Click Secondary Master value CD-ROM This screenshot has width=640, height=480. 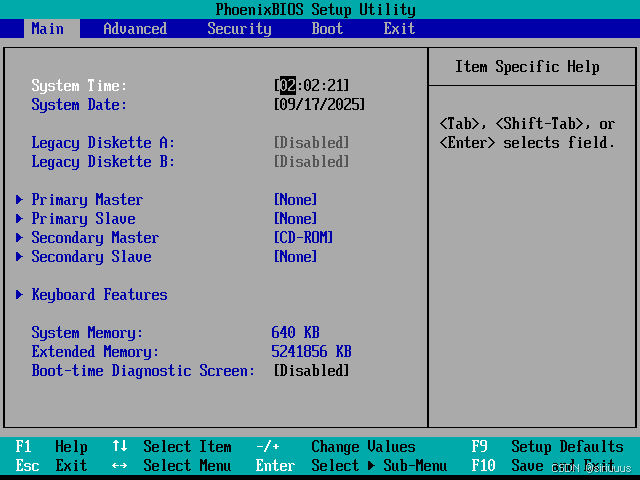pyautogui.click(x=303, y=238)
